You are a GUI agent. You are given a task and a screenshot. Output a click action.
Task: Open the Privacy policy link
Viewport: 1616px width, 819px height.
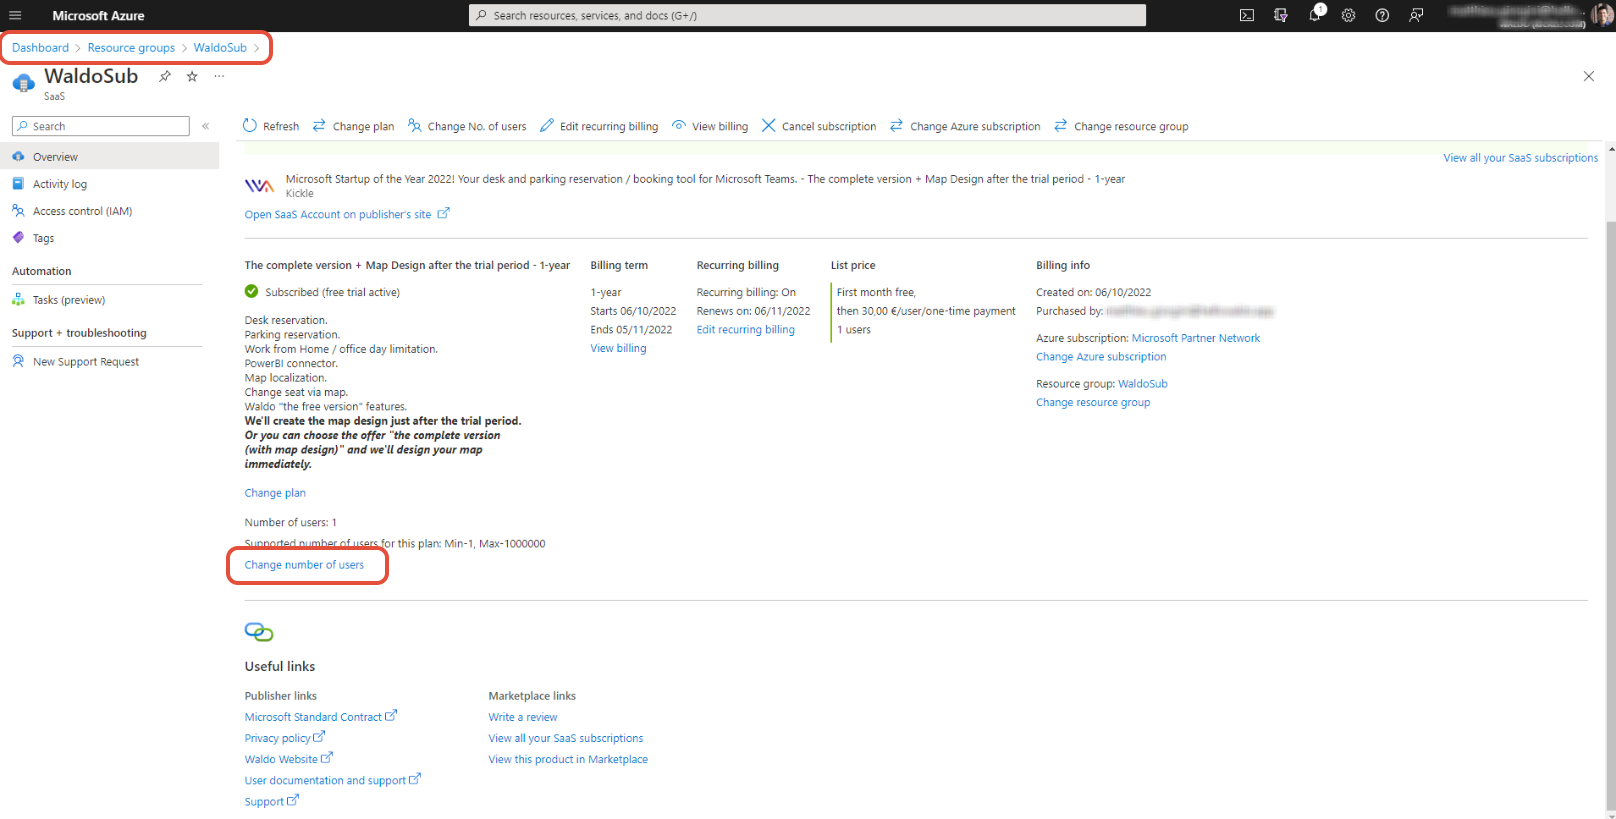point(284,738)
